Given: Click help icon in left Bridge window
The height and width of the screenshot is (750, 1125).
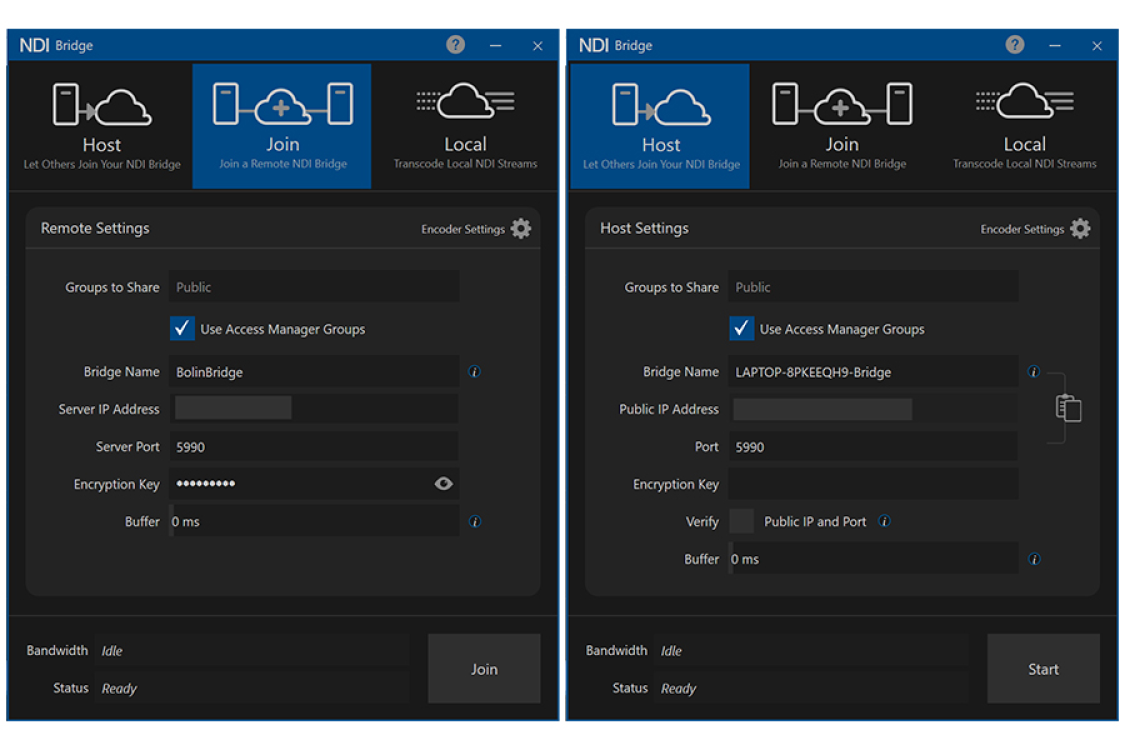Looking at the screenshot, I should coord(455,45).
